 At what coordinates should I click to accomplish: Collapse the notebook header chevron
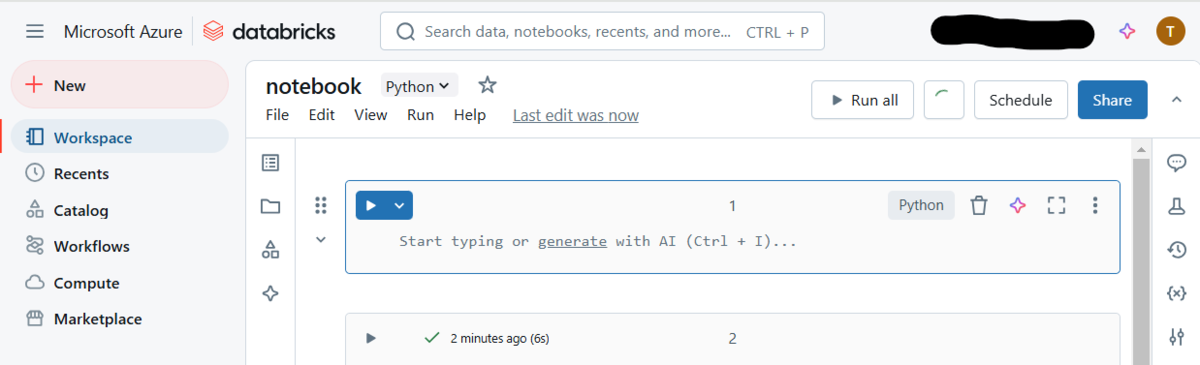1176,100
